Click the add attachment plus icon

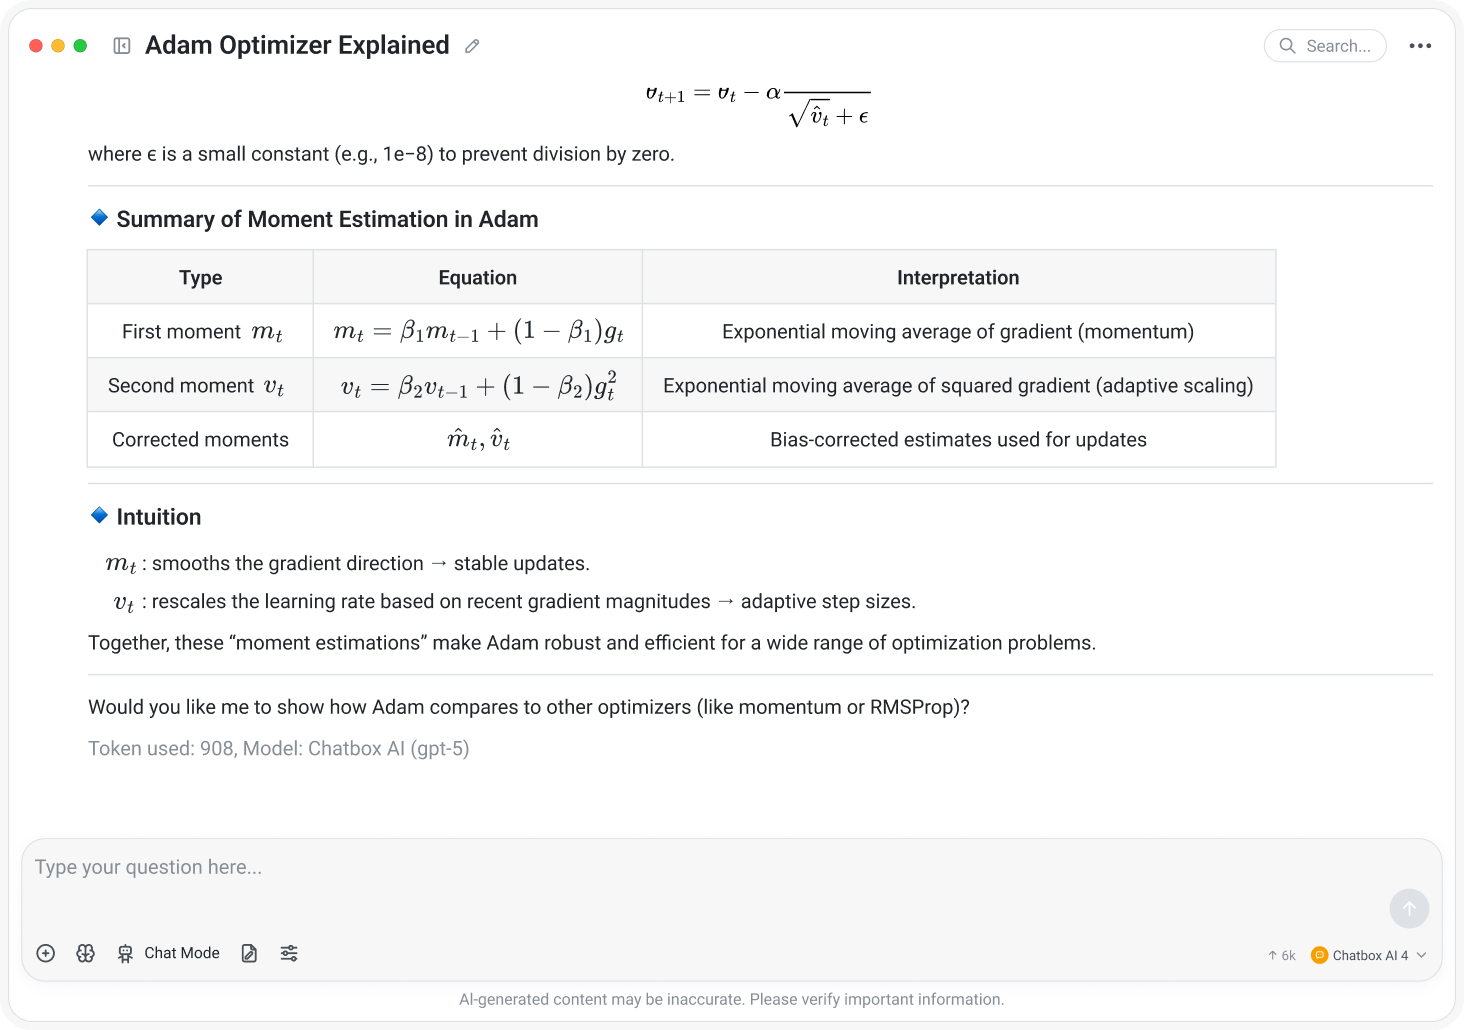(46, 953)
